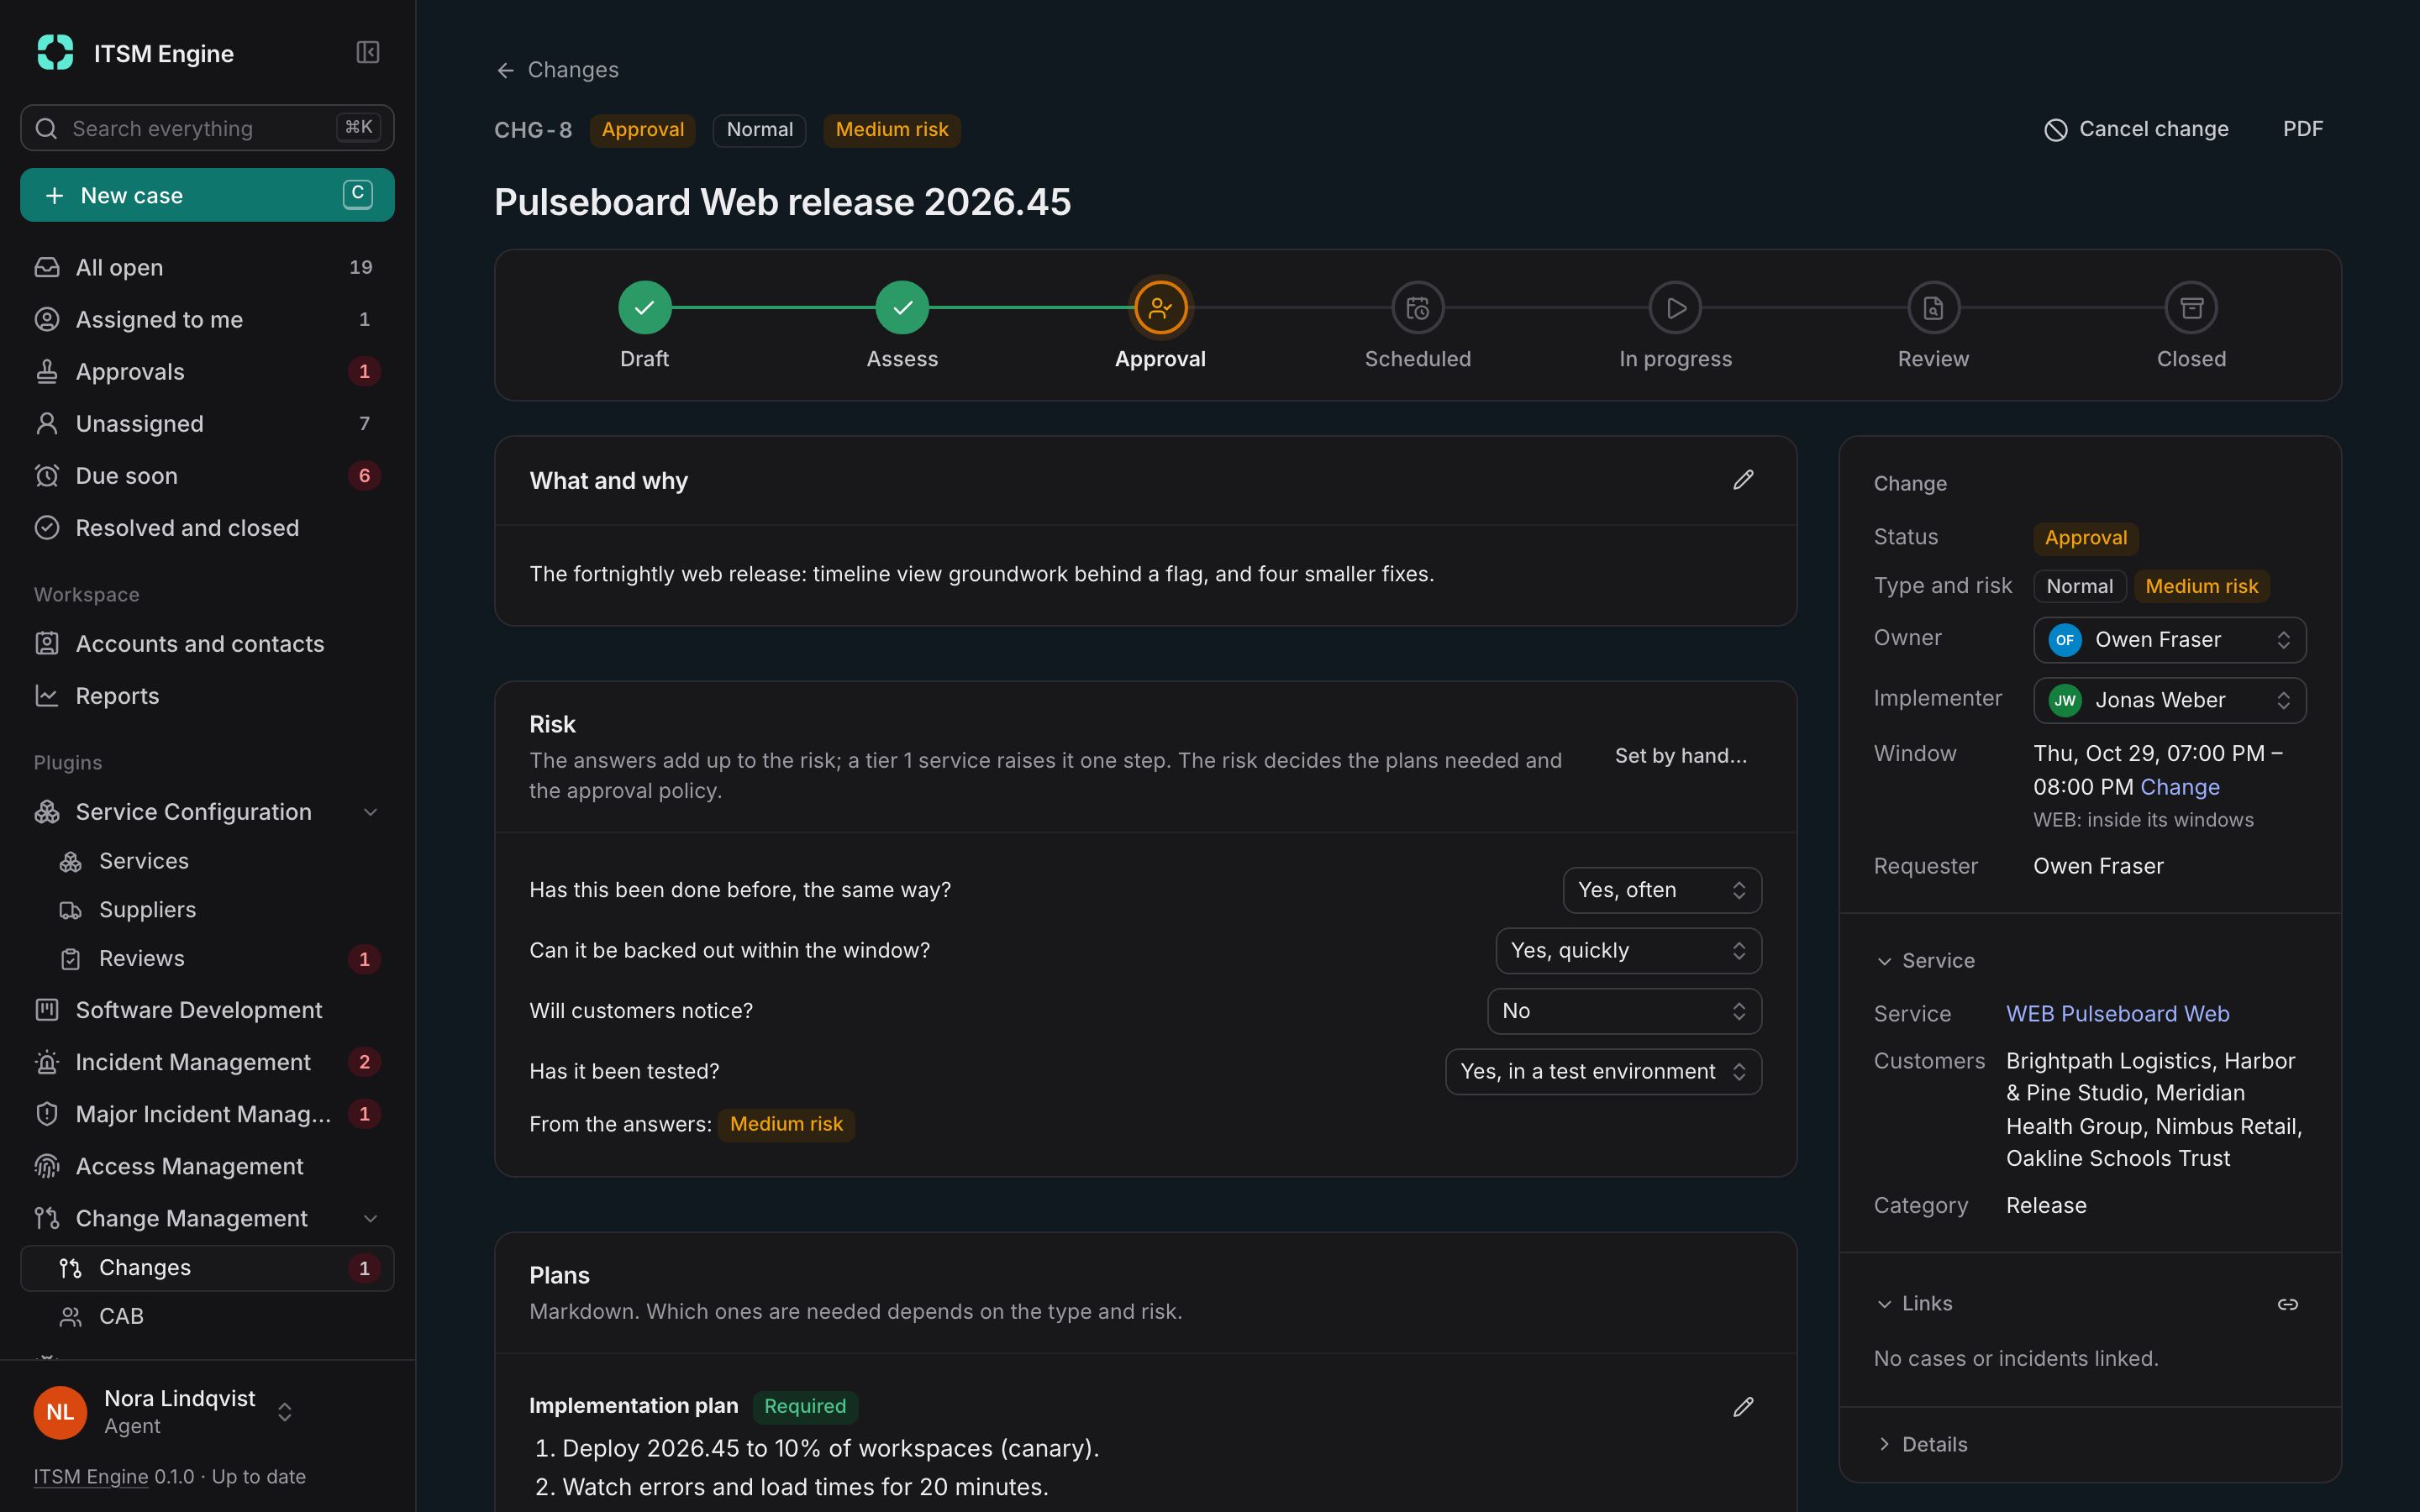Click the Medium risk header badge
Image resolution: width=2420 pixels, height=1512 pixels.
[x=891, y=130]
